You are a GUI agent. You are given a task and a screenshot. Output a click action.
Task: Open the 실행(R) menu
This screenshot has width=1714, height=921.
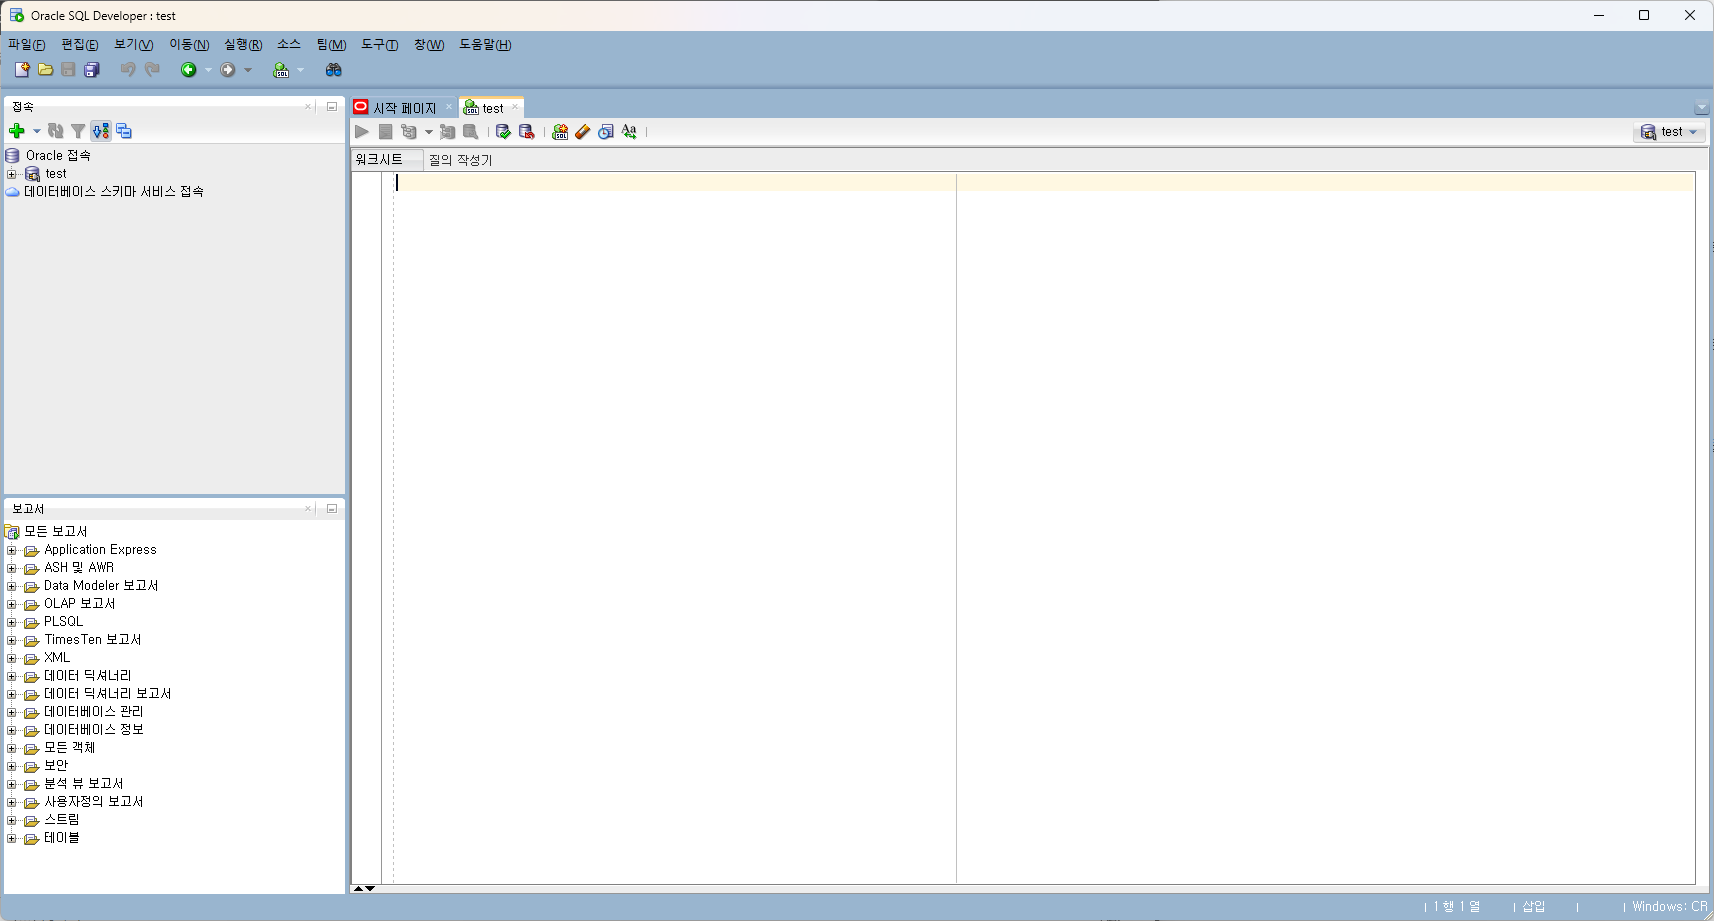[x=243, y=45]
